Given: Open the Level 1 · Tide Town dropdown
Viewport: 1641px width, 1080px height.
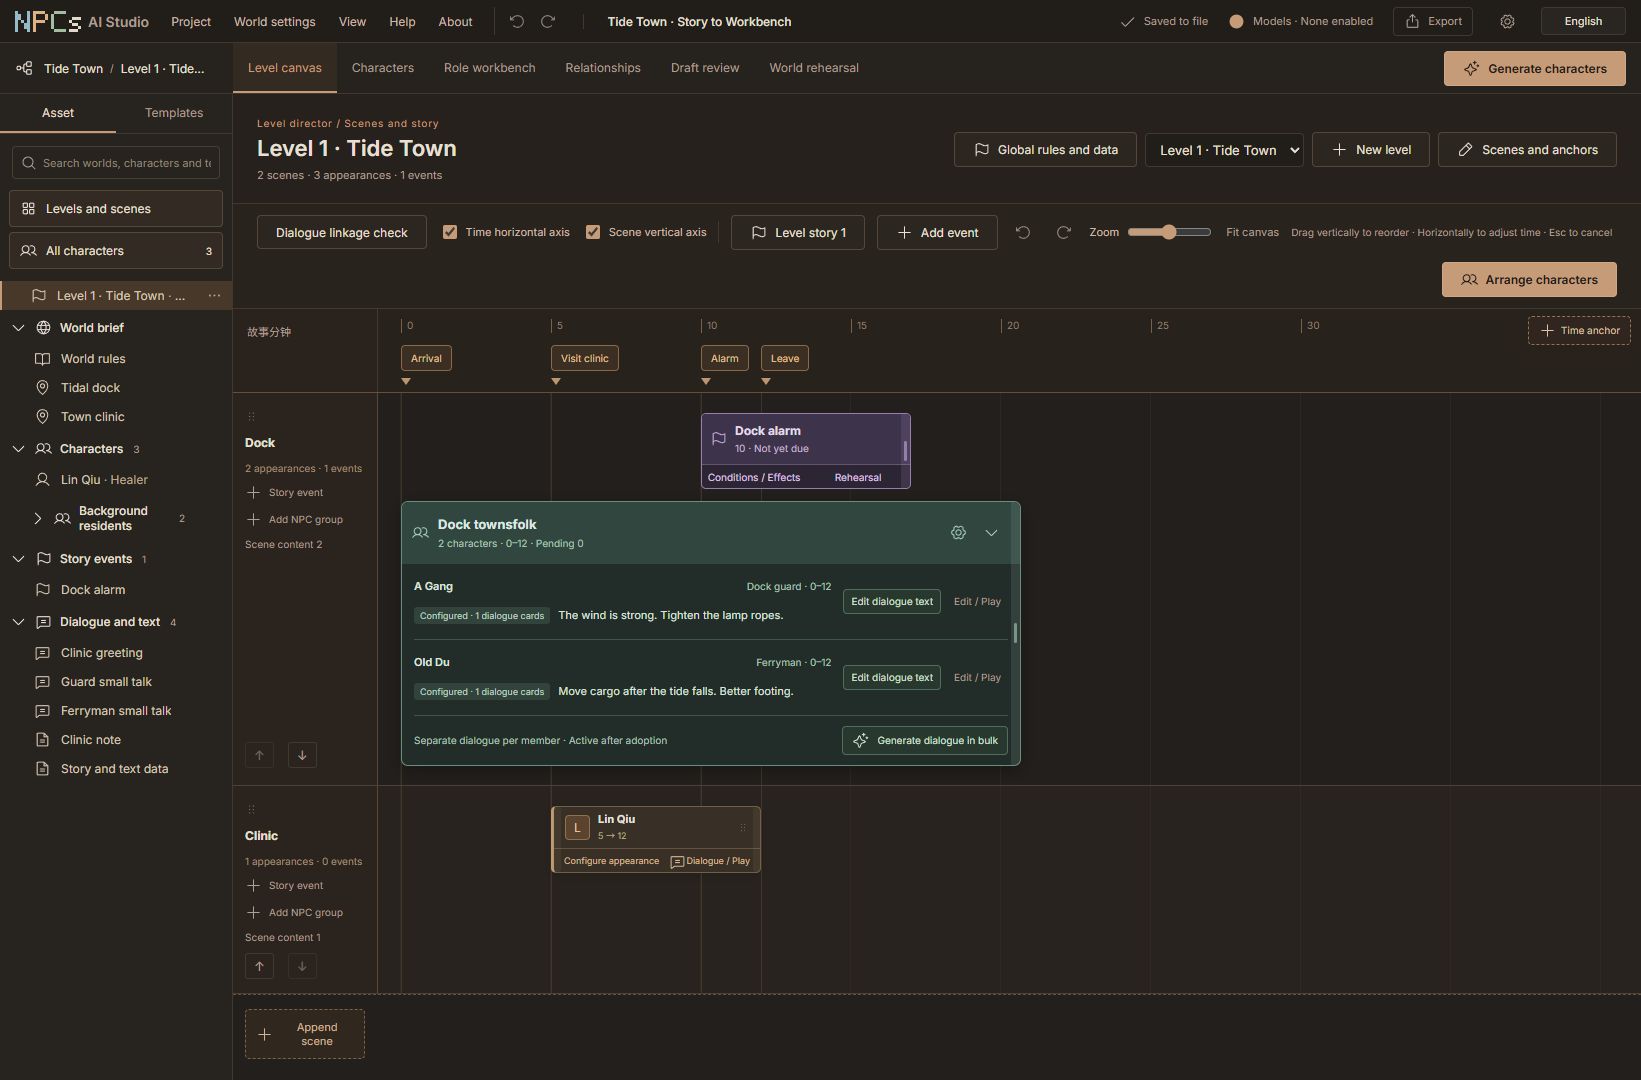Looking at the screenshot, I should coord(1224,150).
